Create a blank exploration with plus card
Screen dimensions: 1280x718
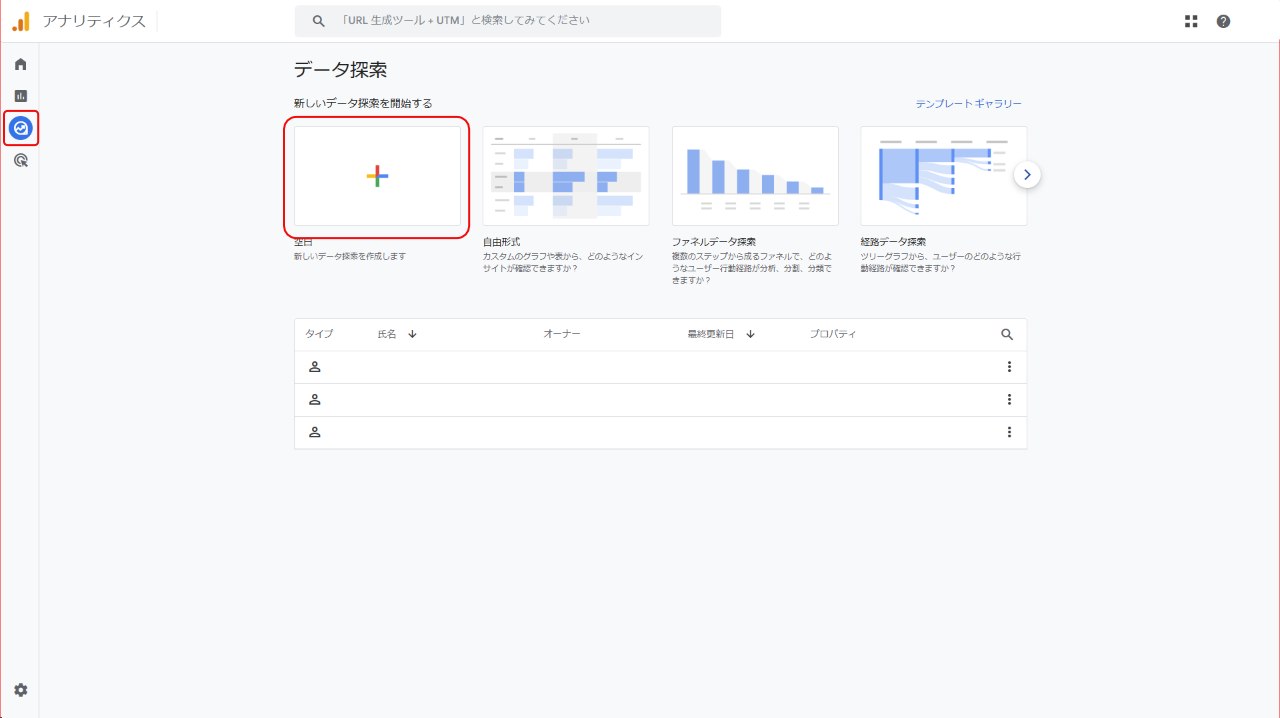[377, 176]
